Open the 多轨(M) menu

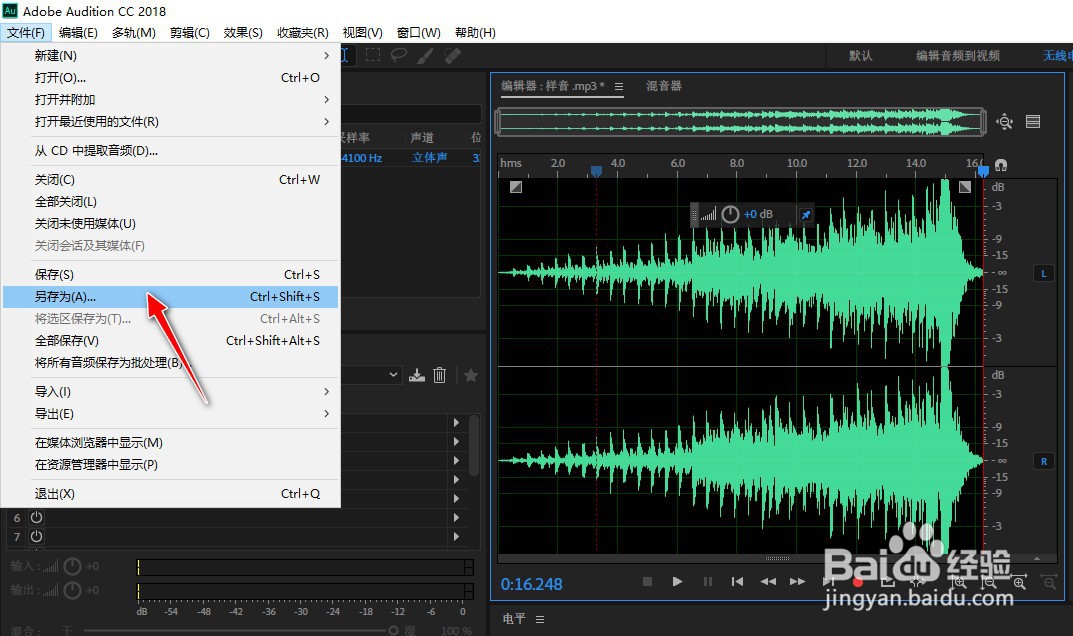pyautogui.click(x=133, y=32)
